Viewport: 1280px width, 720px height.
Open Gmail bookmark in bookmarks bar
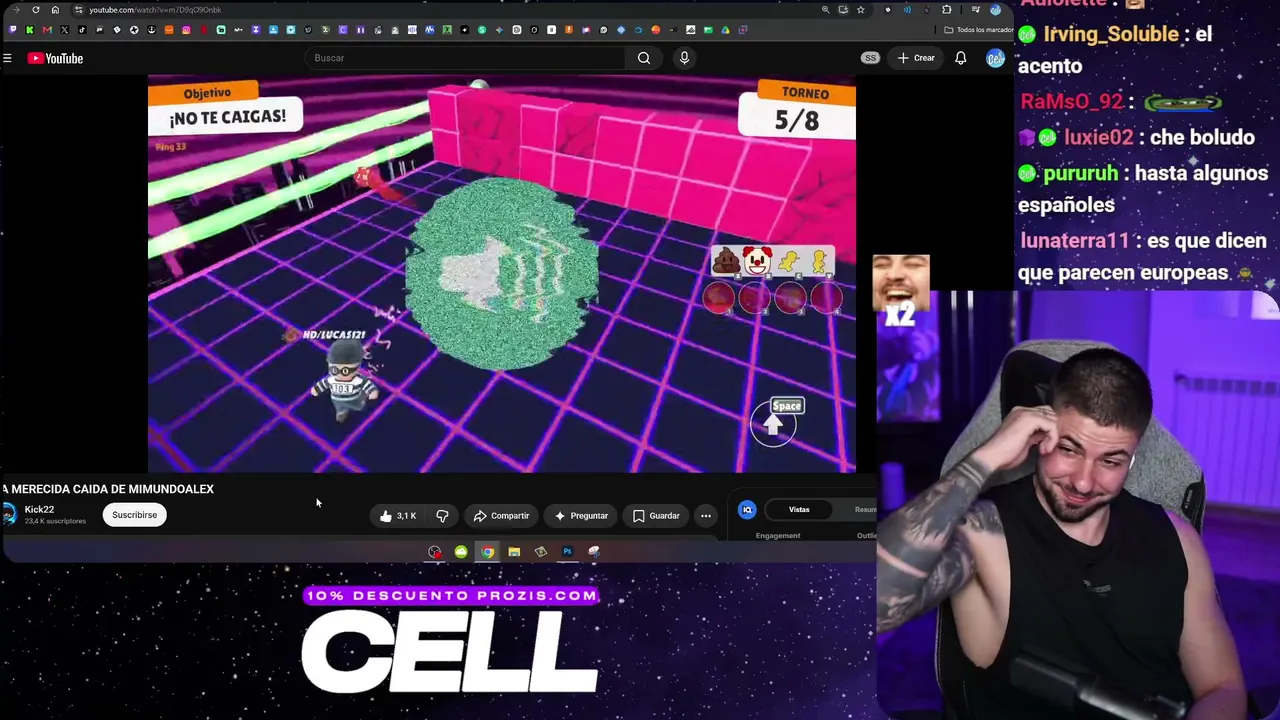[x=47, y=30]
